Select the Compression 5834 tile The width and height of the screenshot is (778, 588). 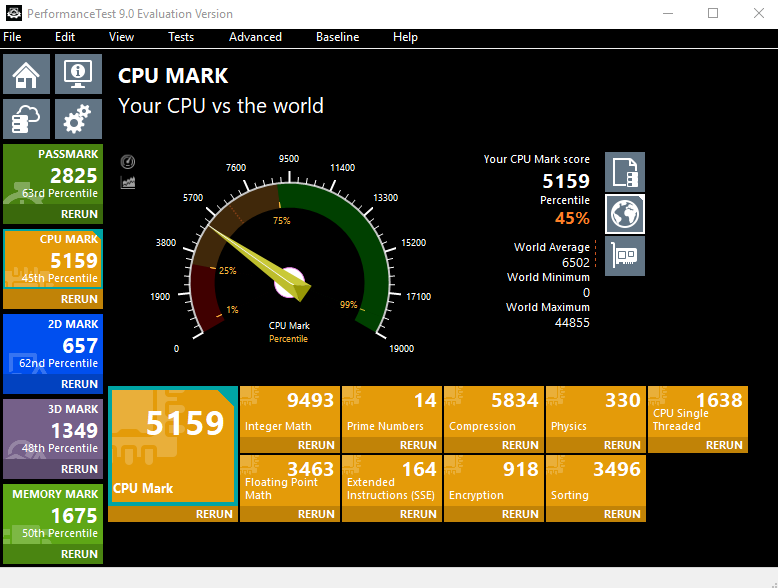coord(494,412)
